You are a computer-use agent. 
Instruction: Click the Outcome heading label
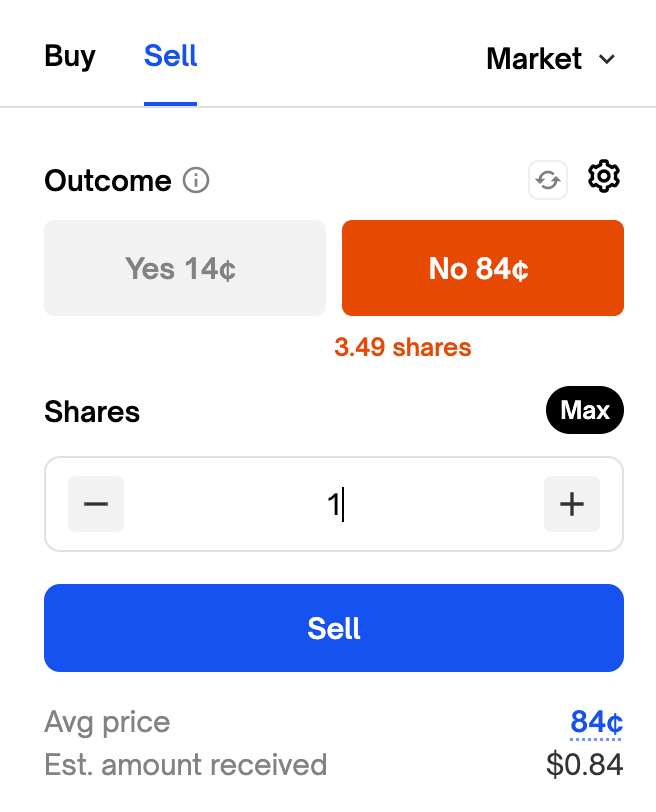[x=108, y=181]
